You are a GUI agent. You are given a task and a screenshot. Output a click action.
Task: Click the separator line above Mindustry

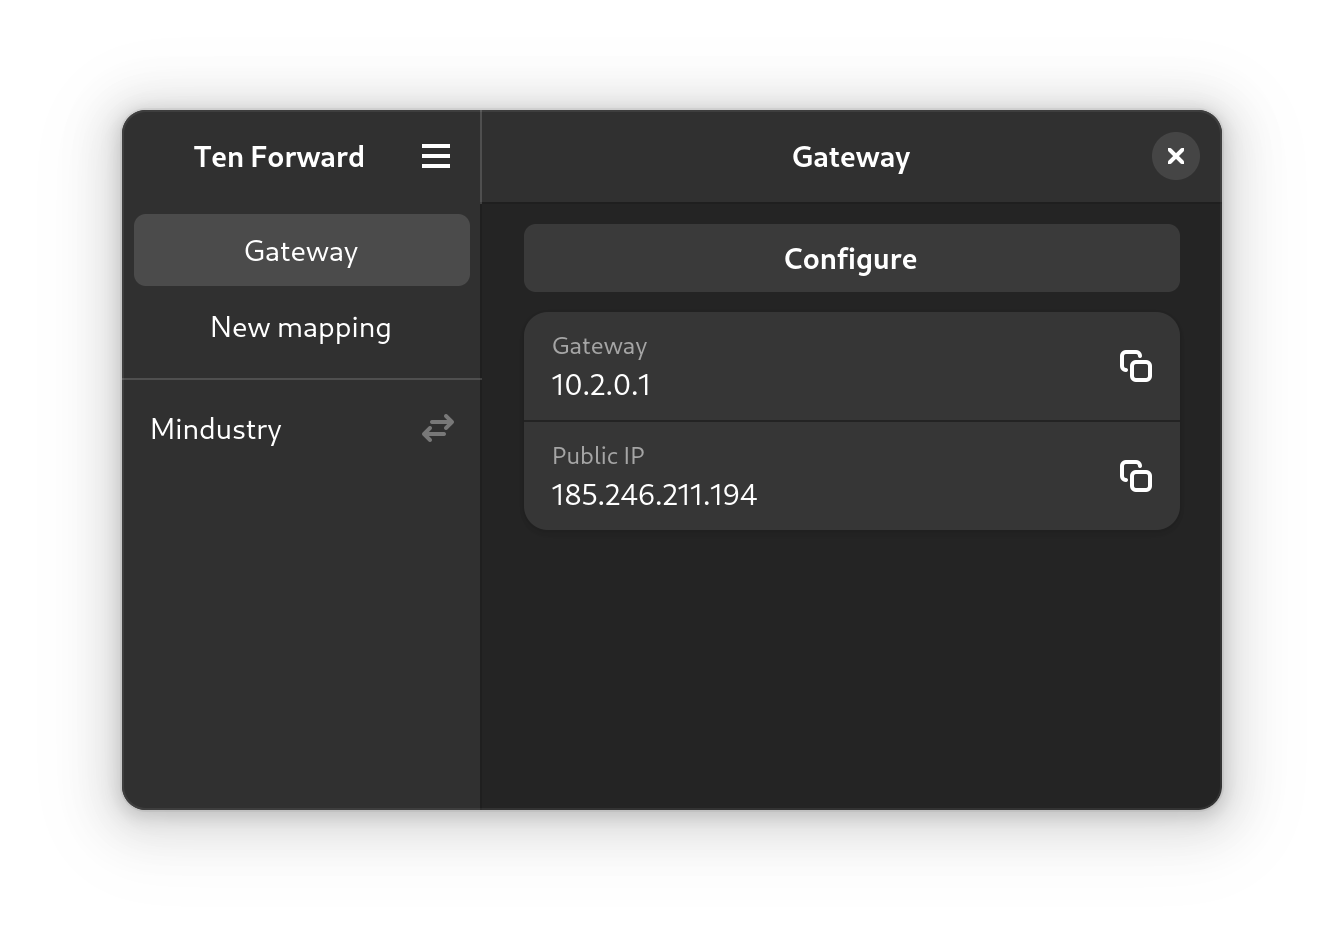click(302, 379)
